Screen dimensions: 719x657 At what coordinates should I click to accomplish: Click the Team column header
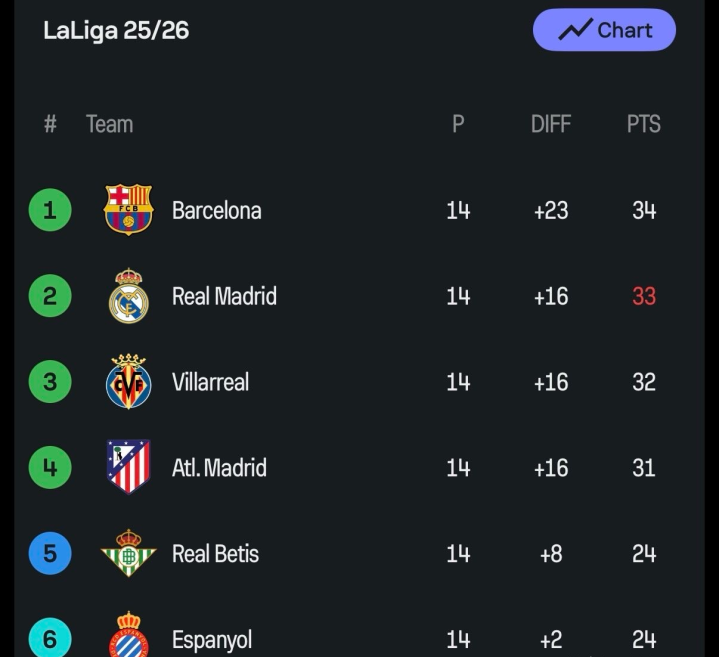tap(109, 124)
